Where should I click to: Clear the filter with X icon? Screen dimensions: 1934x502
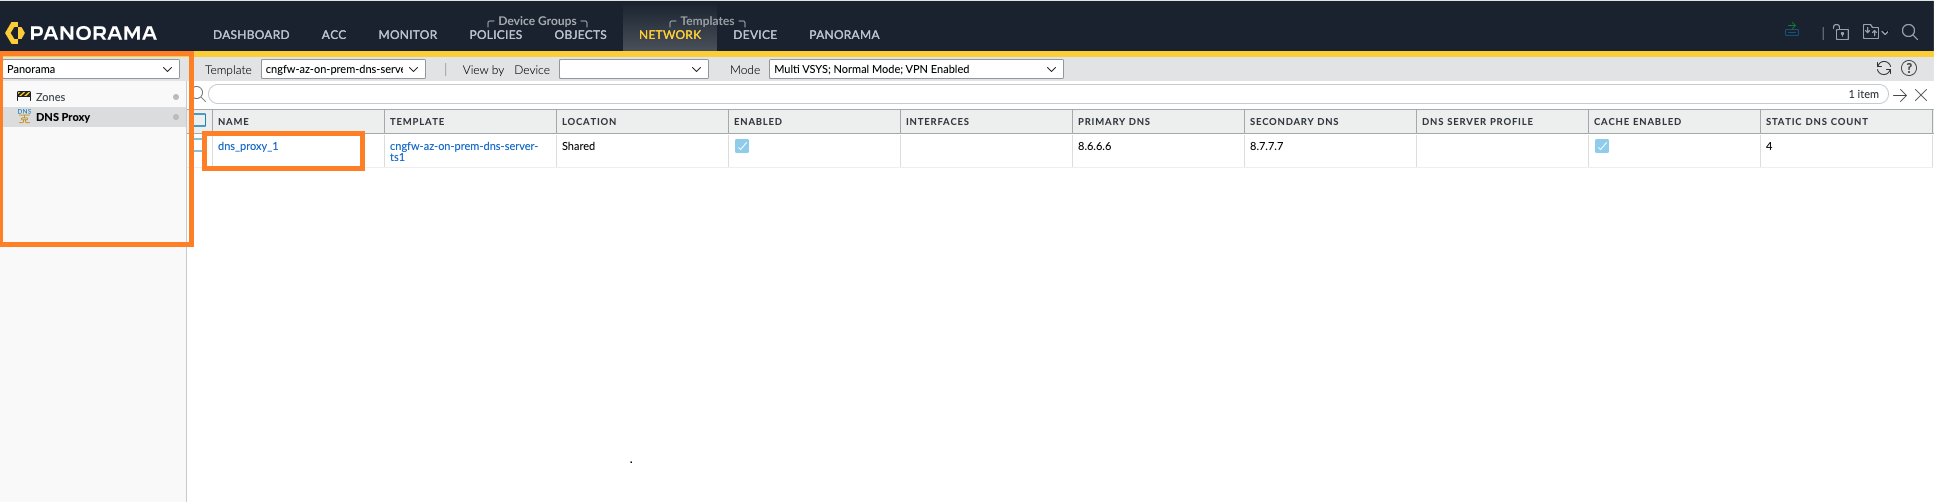tap(1921, 95)
